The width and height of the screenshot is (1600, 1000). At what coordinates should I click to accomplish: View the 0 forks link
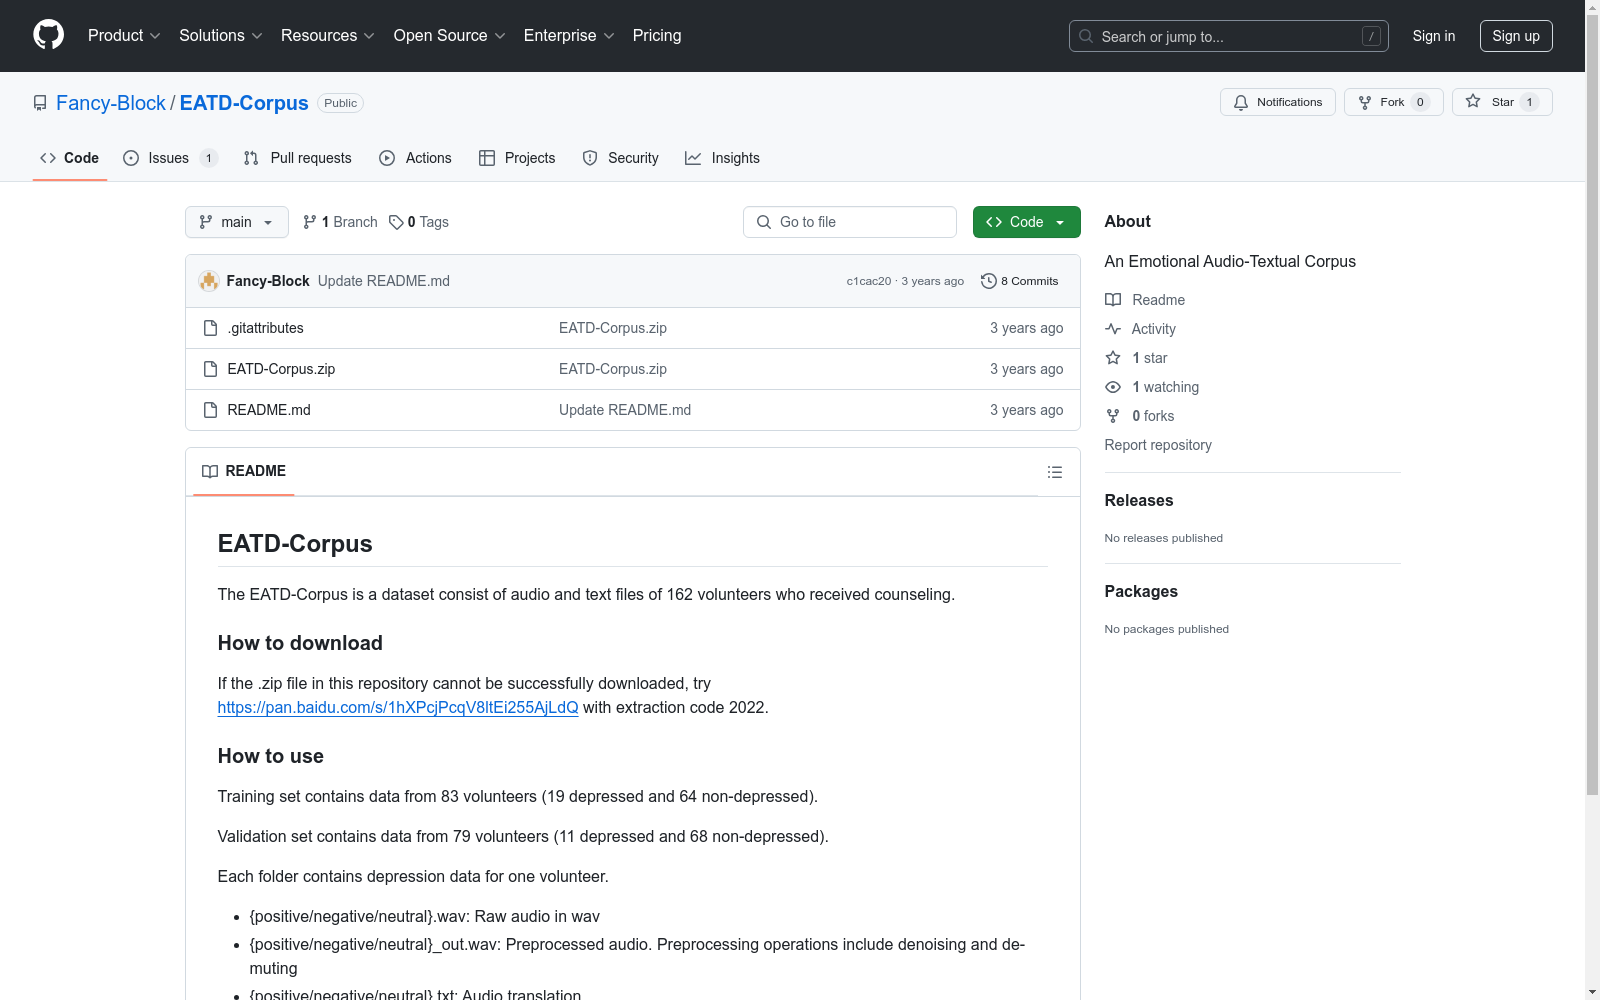pos(1140,416)
